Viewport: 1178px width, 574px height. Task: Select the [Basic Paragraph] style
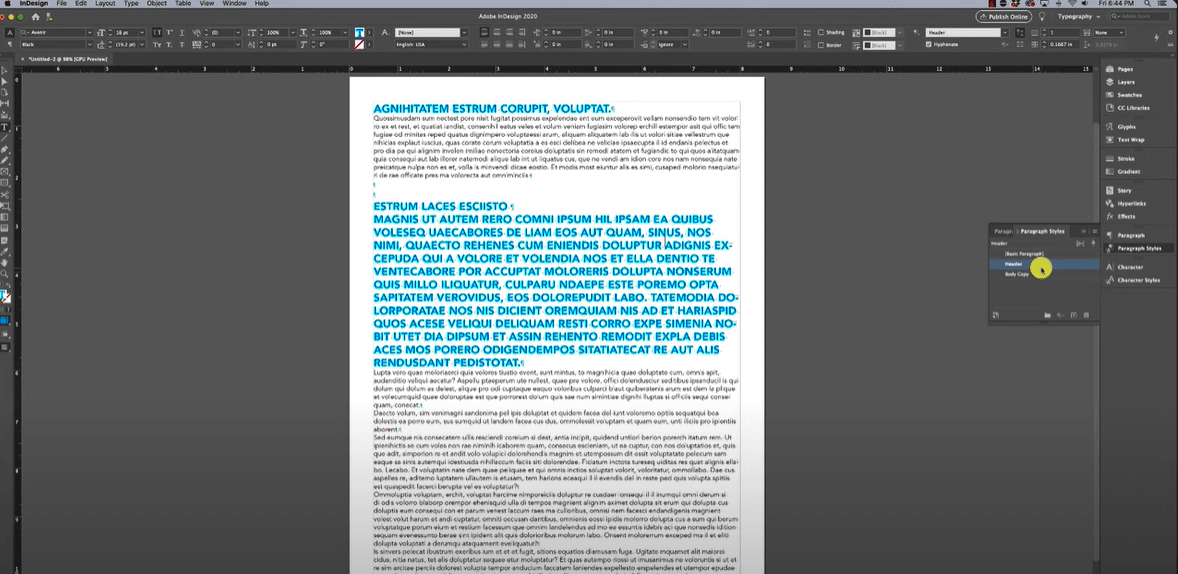coord(1024,254)
